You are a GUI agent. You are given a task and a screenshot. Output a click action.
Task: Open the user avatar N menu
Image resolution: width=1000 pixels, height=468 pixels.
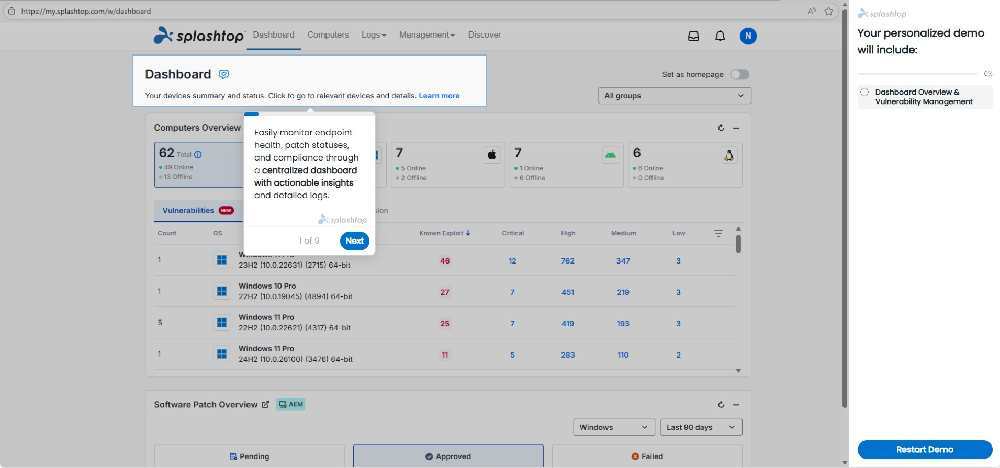(x=747, y=36)
